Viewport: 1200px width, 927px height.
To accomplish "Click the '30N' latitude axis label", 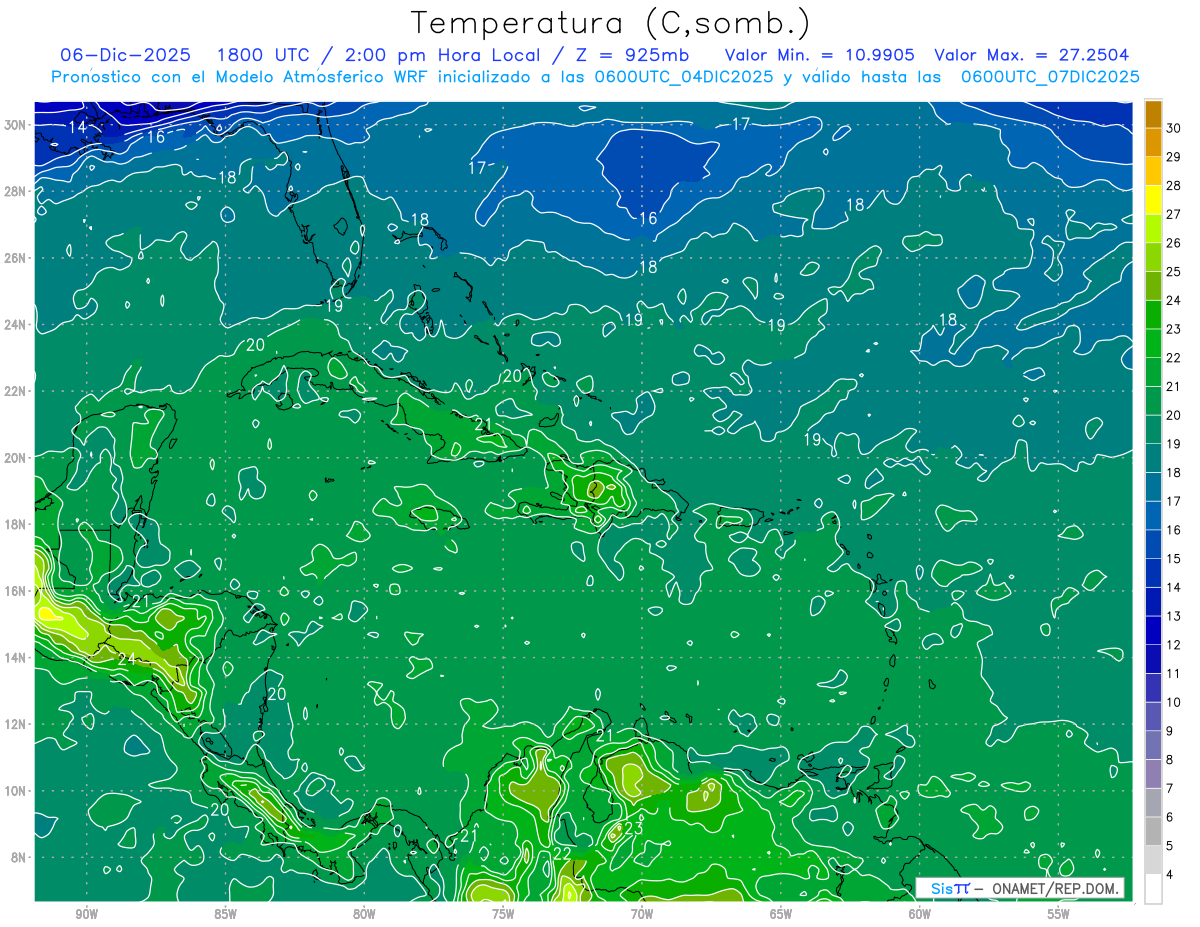I will click(15, 124).
